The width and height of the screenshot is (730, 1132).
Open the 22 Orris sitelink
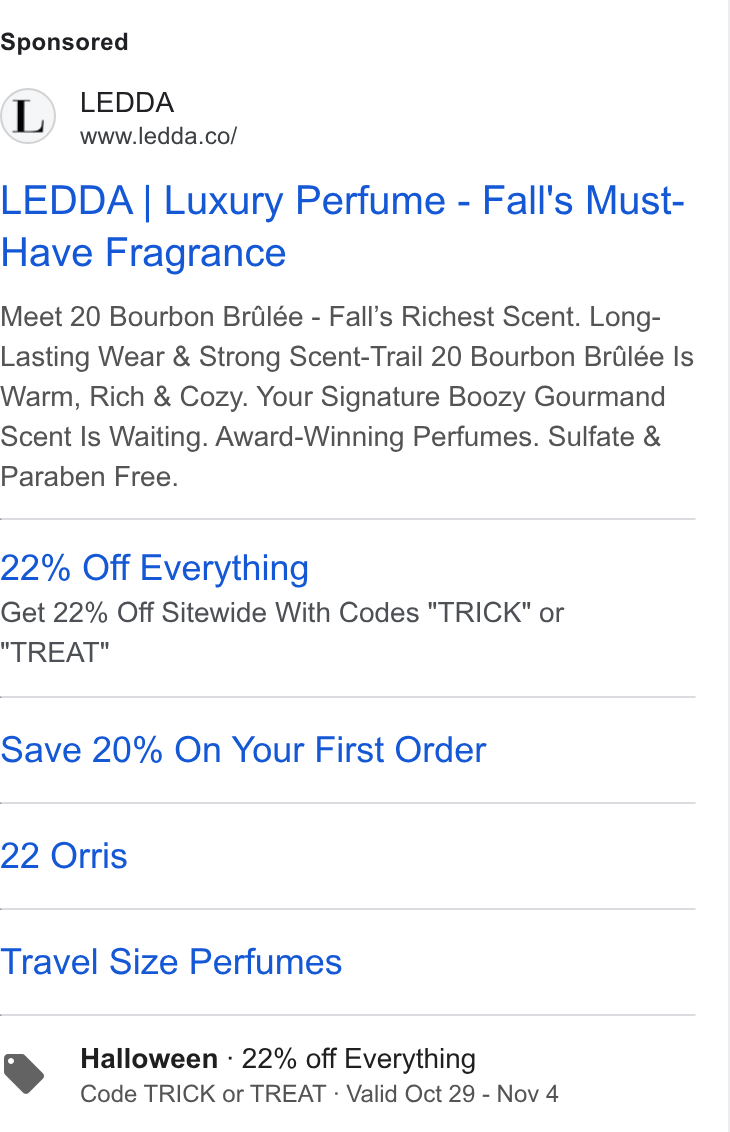(64, 856)
